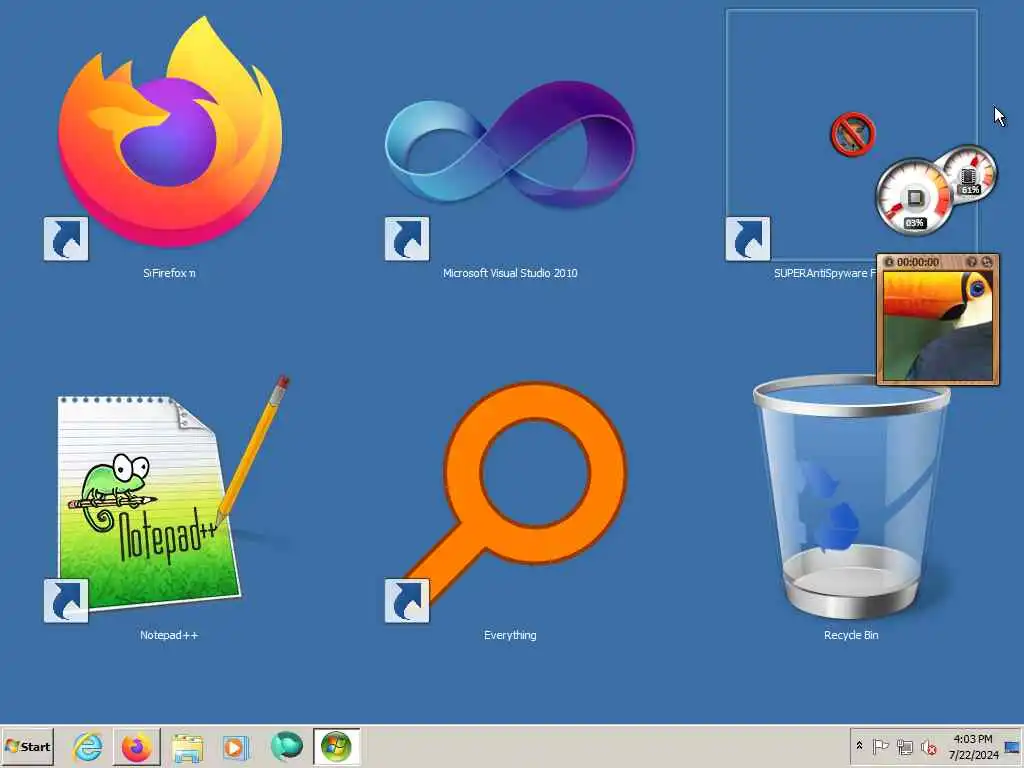Image resolution: width=1024 pixels, height=768 pixels.
Task: Click the 'Microsoft Visual Studio 2010' label
Action: pos(510,273)
